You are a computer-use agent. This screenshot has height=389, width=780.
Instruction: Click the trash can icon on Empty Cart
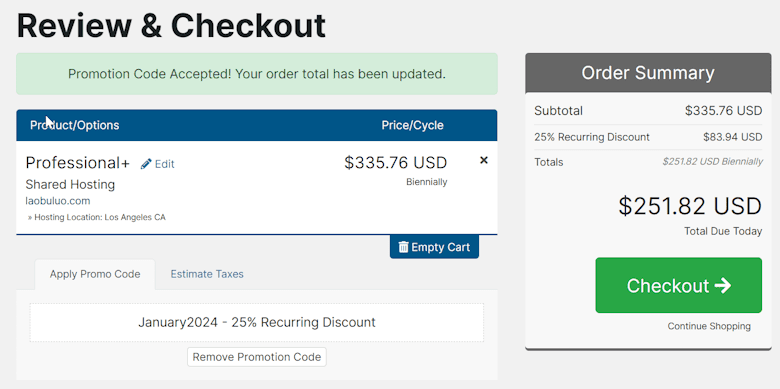[x=403, y=247]
